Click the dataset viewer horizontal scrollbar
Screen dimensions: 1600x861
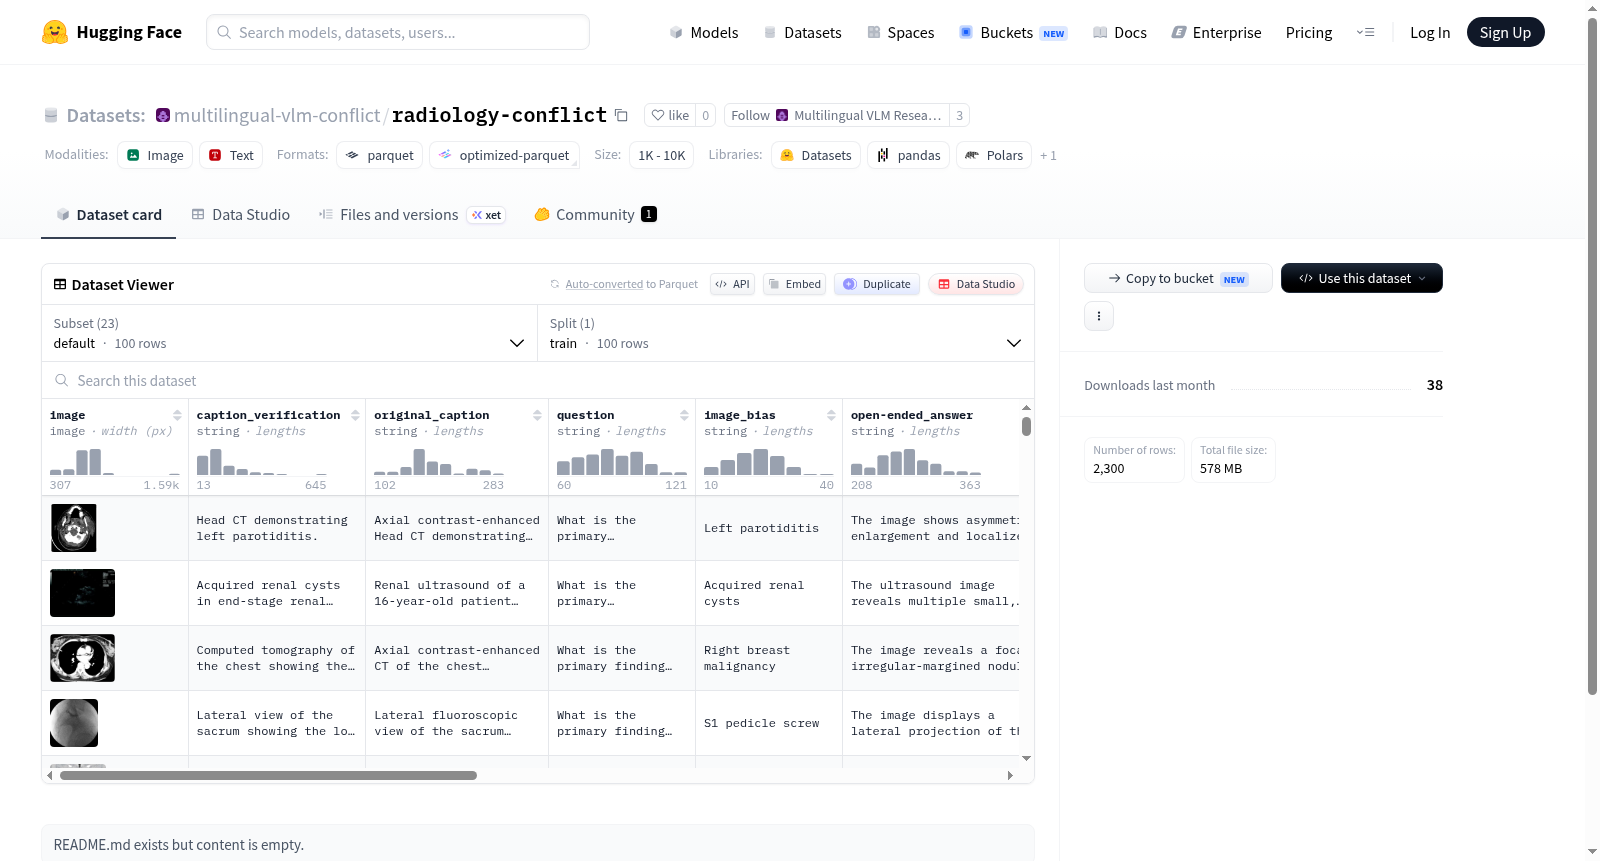click(268, 775)
